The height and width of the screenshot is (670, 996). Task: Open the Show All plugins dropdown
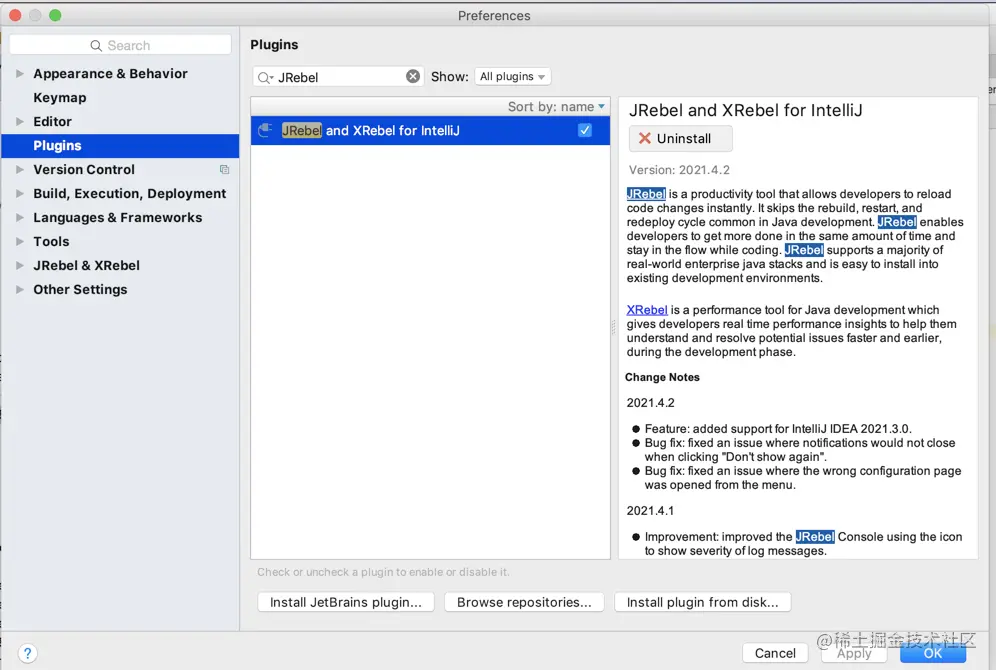point(513,76)
